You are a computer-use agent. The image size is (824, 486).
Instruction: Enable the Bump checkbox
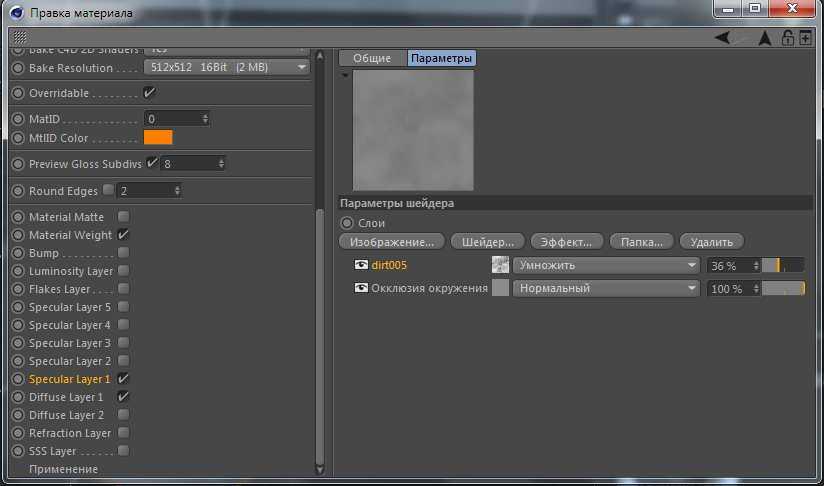tap(124, 253)
